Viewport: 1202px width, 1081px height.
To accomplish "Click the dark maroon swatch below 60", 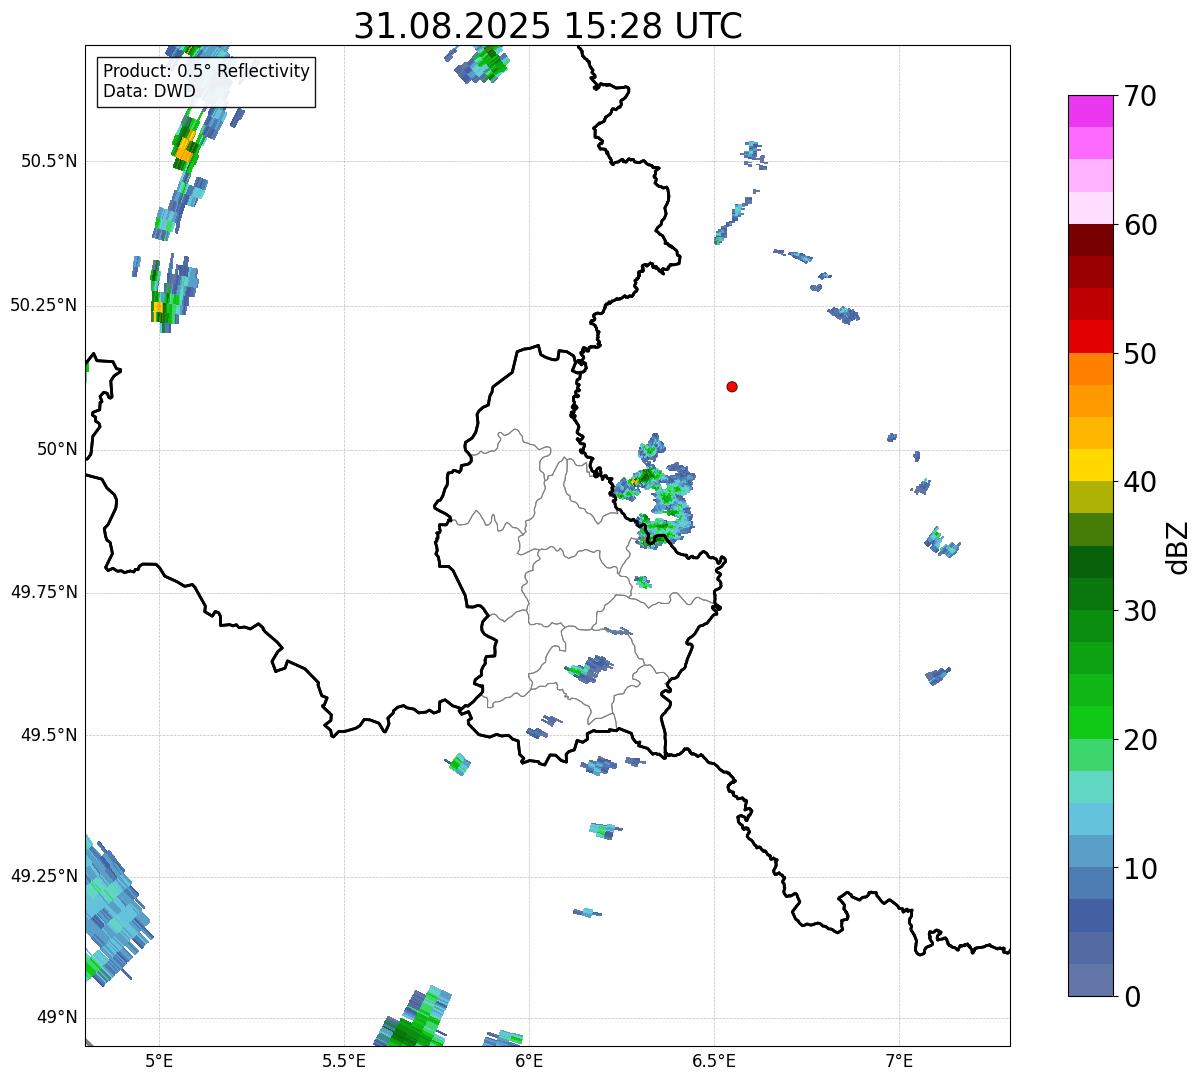I will coord(1090,240).
